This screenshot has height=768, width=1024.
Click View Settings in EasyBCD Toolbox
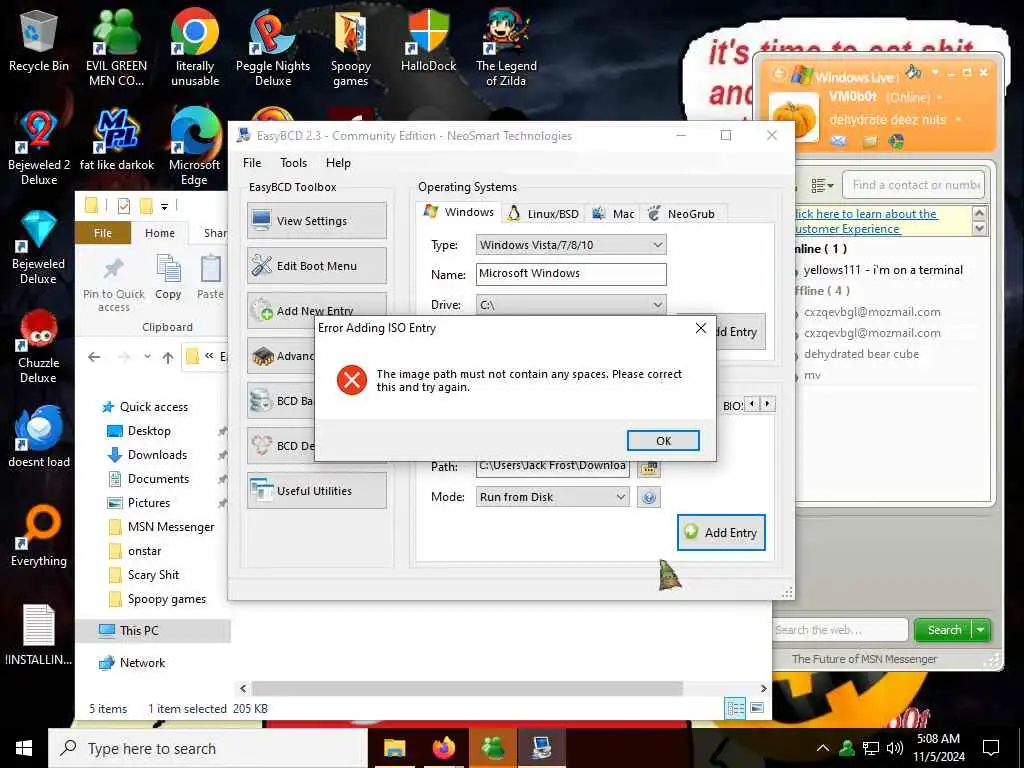317,221
